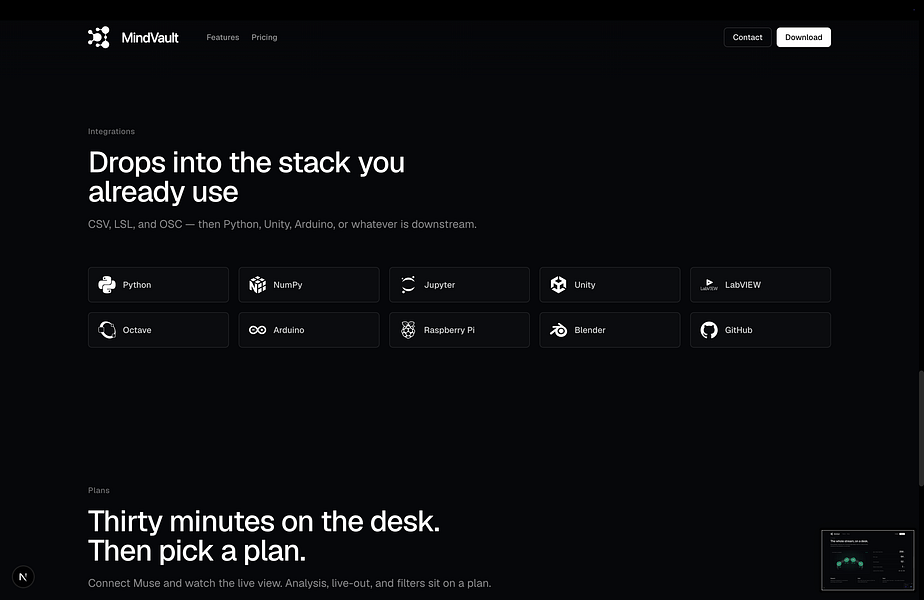Click the MindVault logo icon
The height and width of the screenshot is (600, 924).
[98, 37]
